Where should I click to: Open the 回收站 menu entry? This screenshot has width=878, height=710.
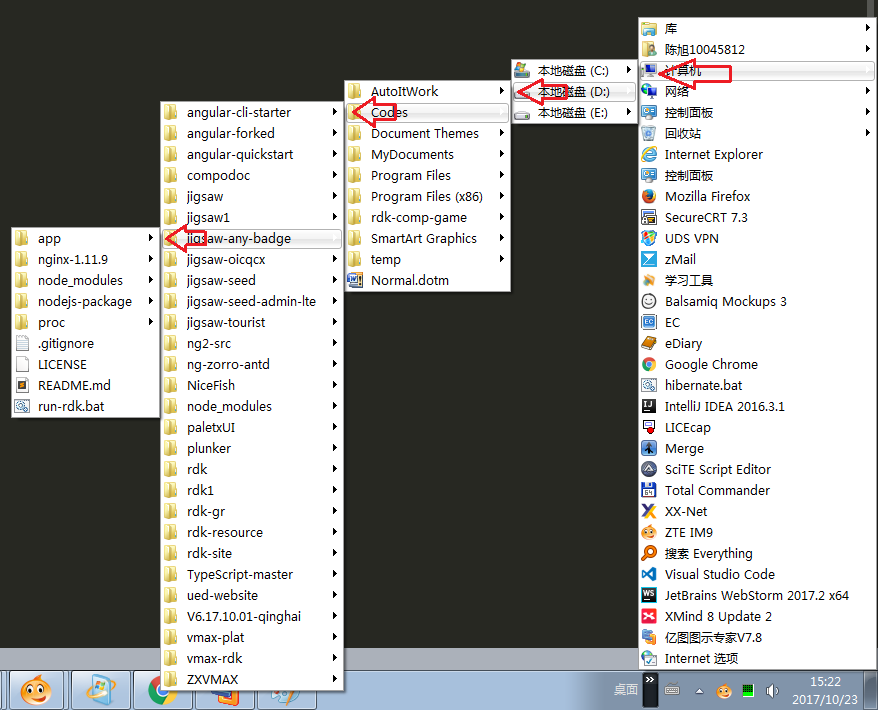pyautogui.click(x=756, y=133)
